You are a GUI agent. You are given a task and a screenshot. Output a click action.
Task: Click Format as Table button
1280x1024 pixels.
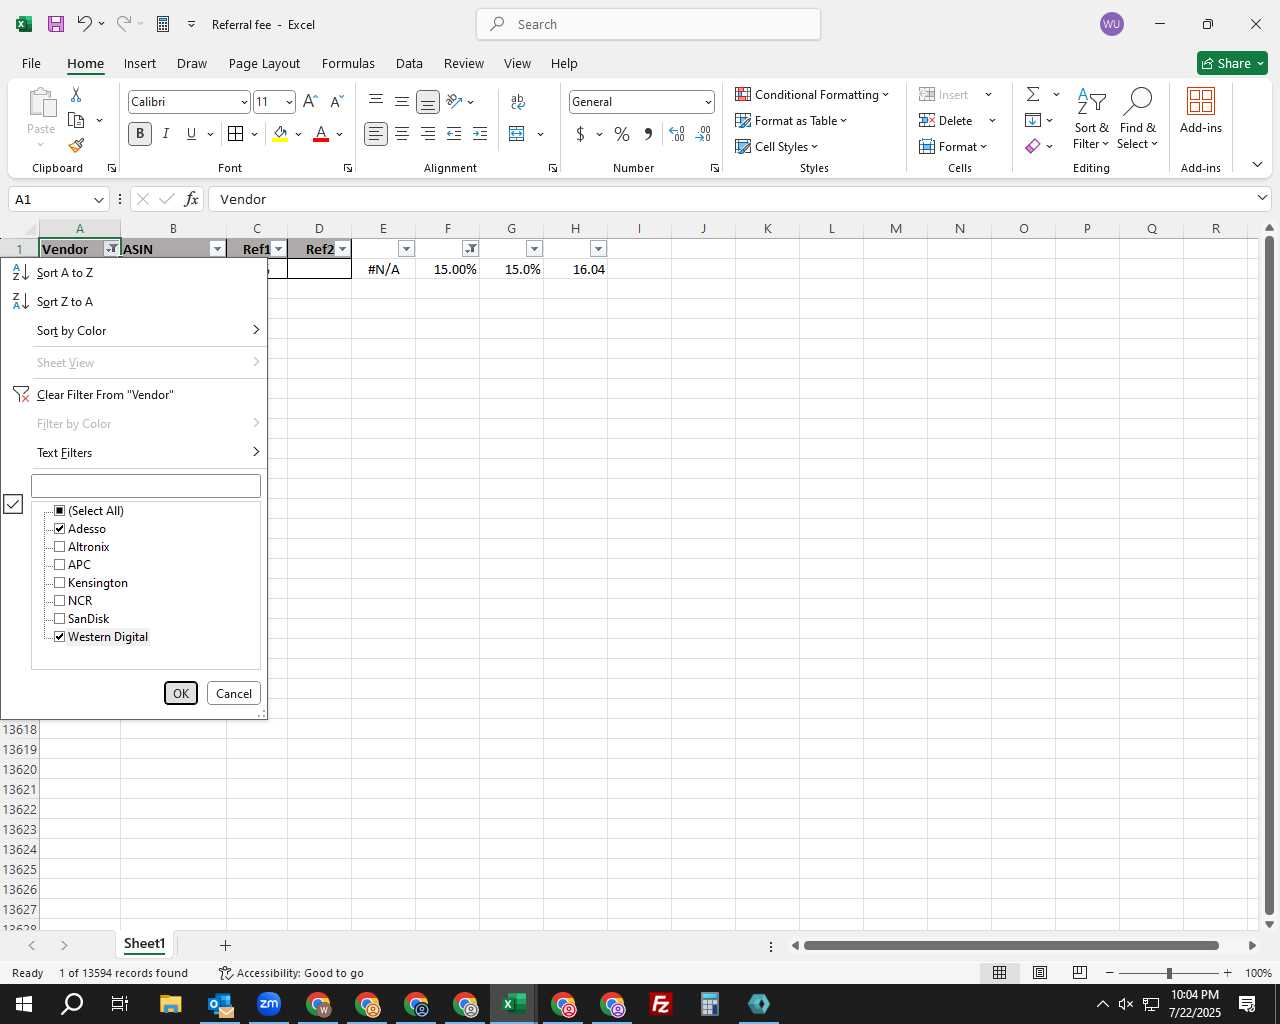click(x=791, y=120)
